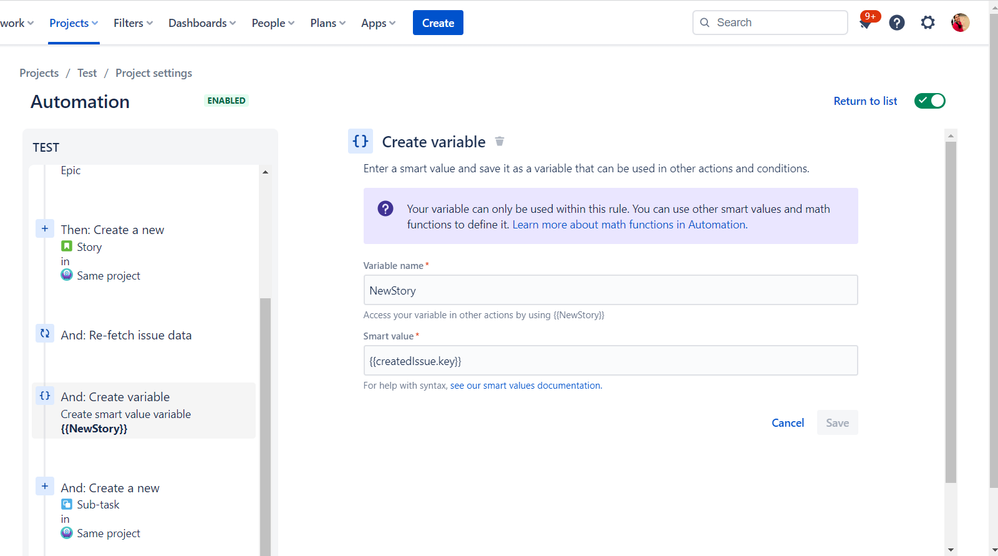Viewport: 998px width, 556px height.
Task: Open the People menu
Action: [x=273, y=23]
